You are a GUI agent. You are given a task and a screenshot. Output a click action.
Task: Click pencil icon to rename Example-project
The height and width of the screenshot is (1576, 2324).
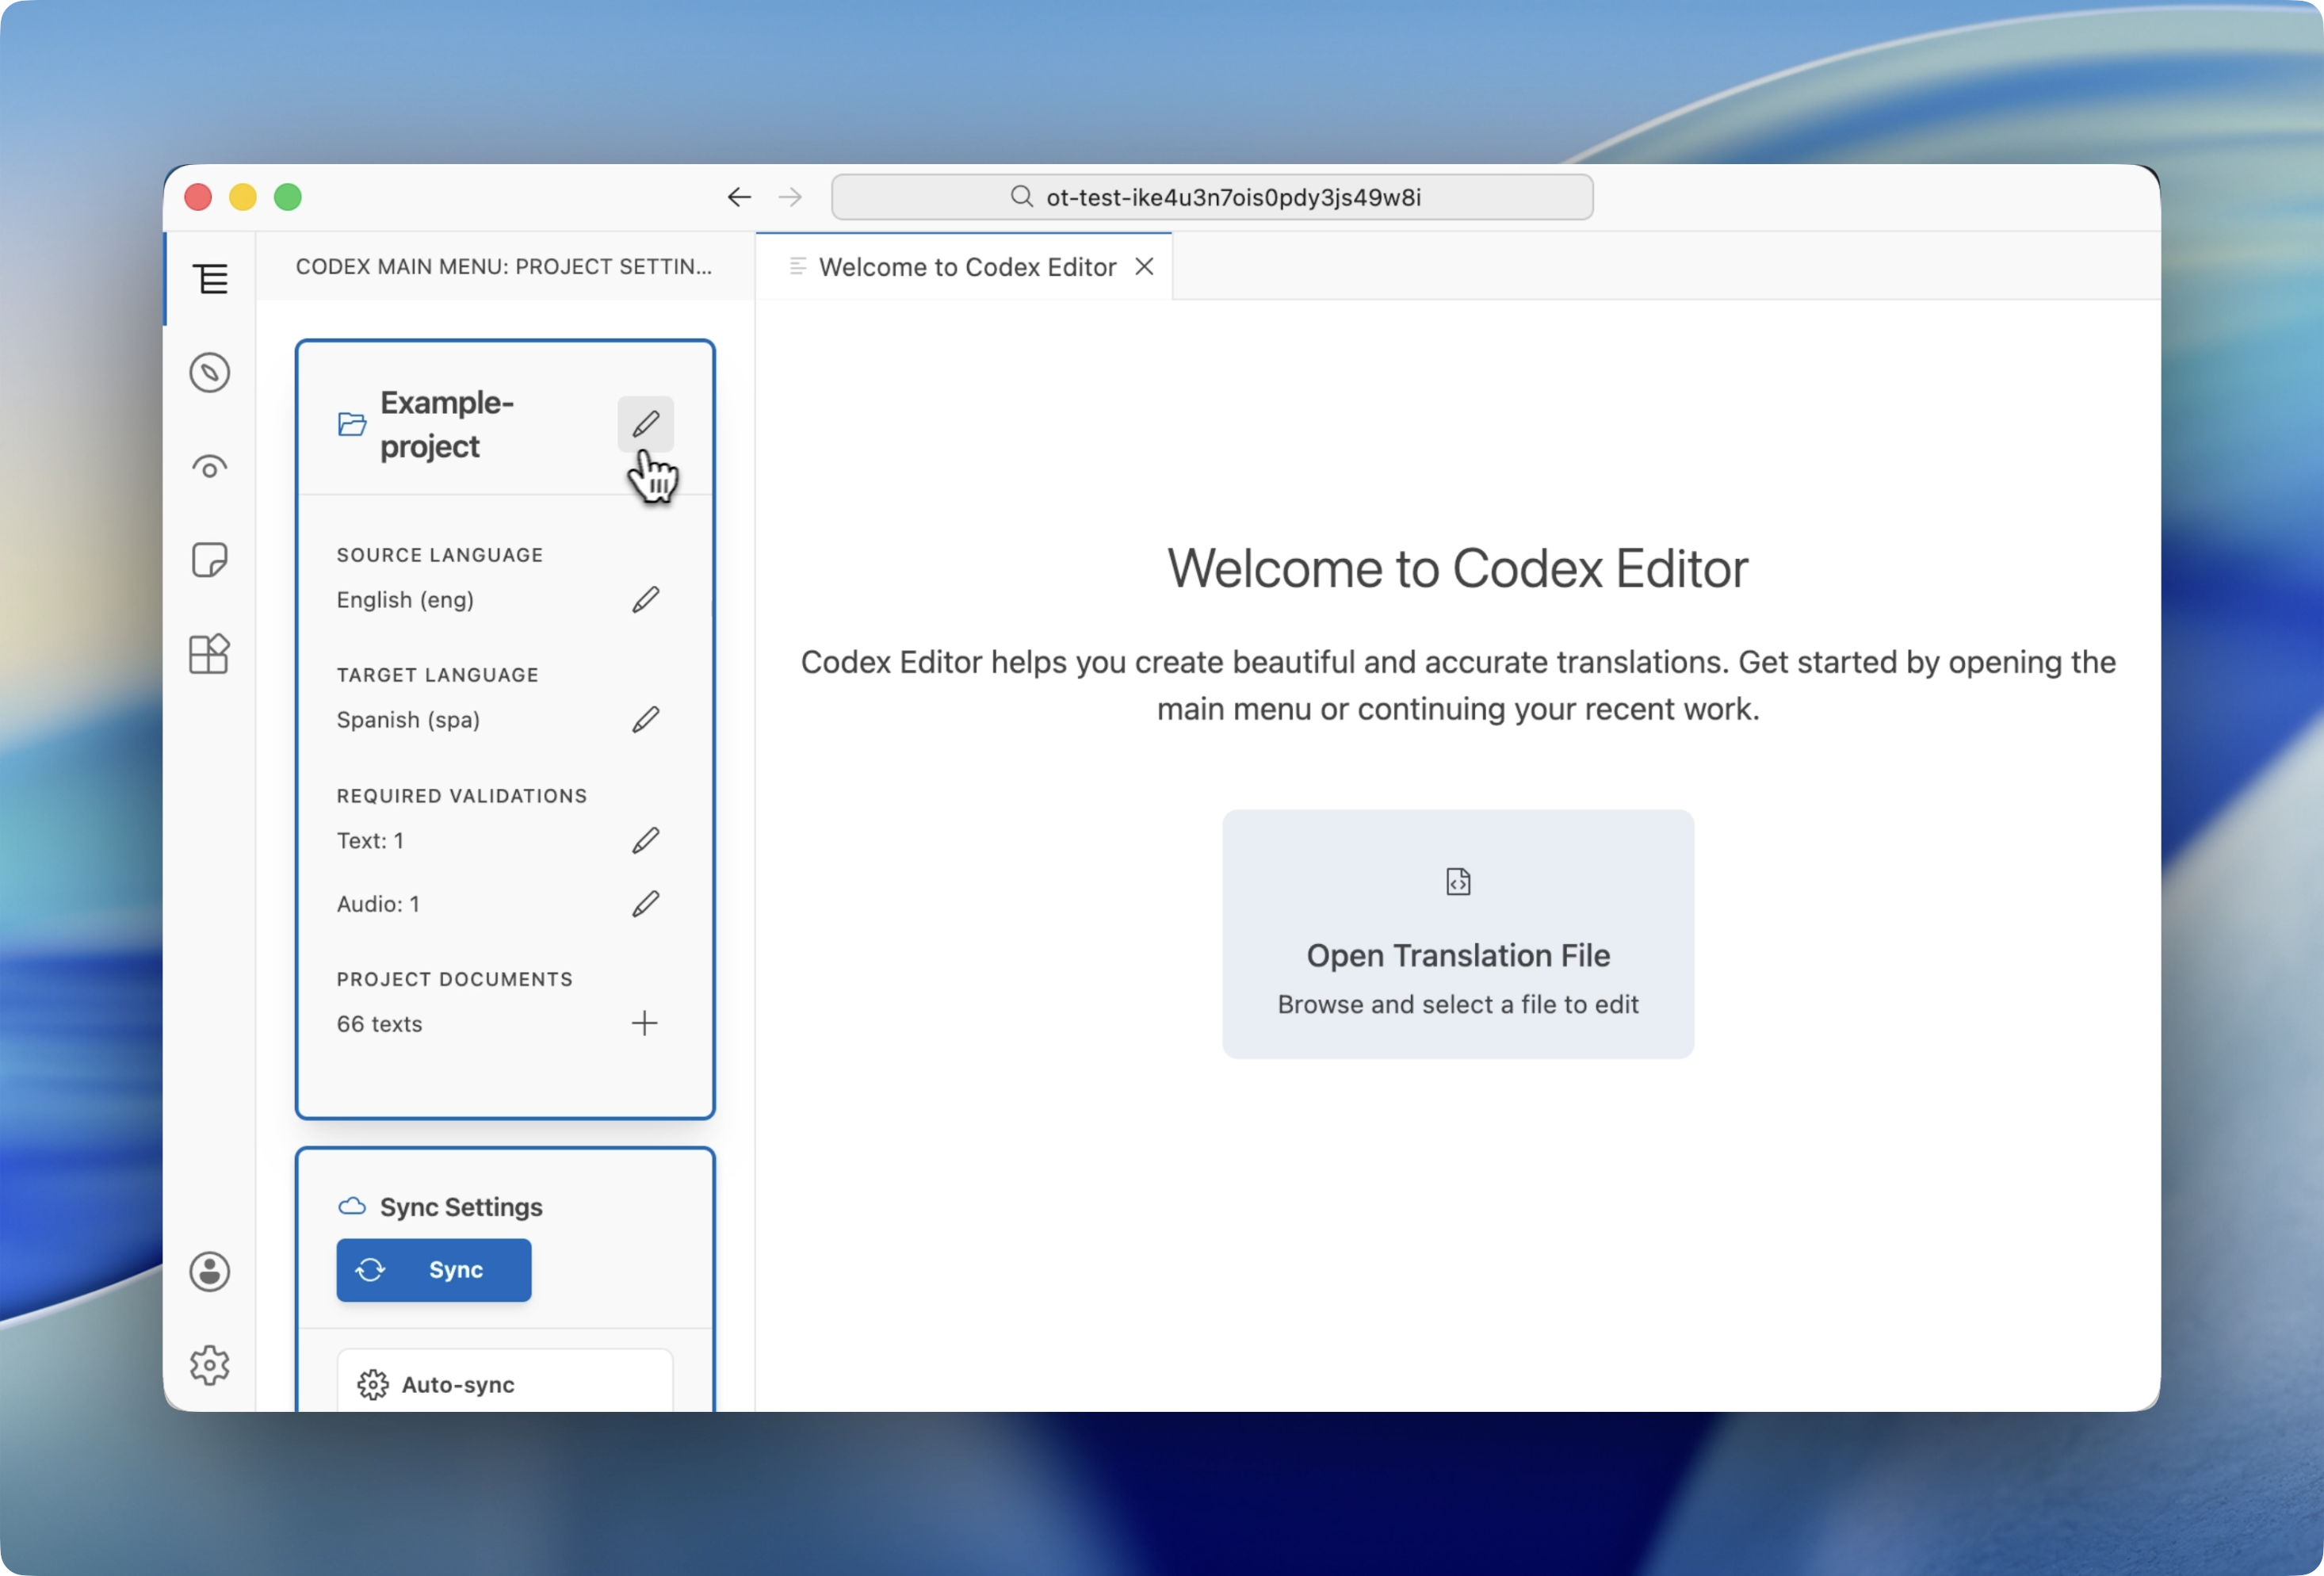coord(645,424)
